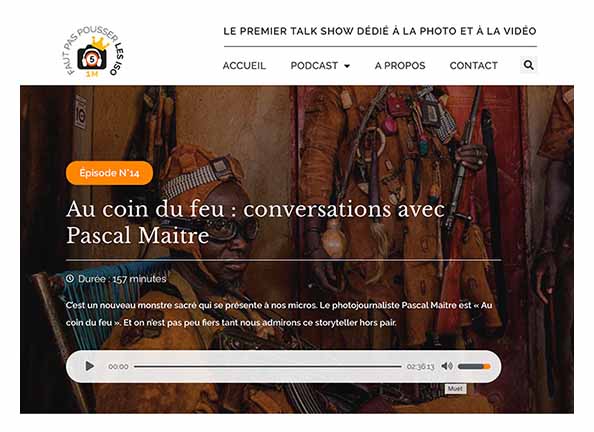Viewport: 594px width, 432px height.
Task: Expand the Podcast dropdown arrow
Action: point(347,66)
